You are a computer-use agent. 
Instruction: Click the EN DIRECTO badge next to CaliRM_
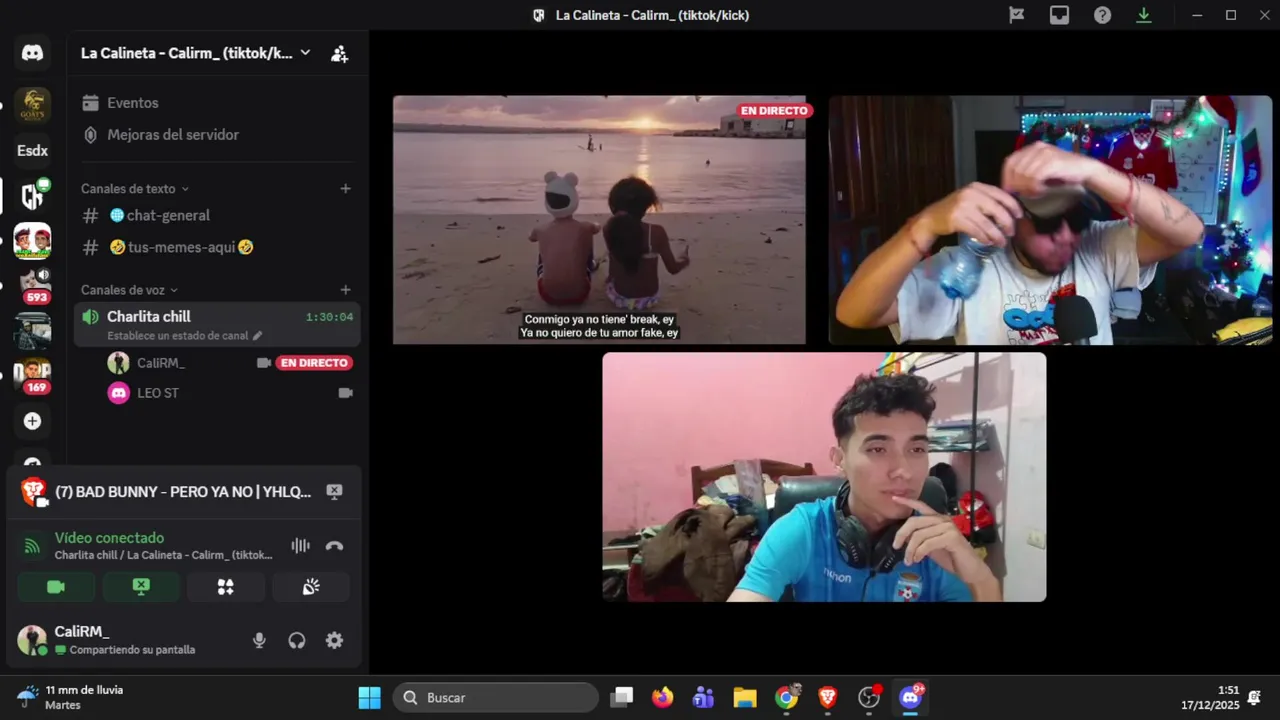314,363
